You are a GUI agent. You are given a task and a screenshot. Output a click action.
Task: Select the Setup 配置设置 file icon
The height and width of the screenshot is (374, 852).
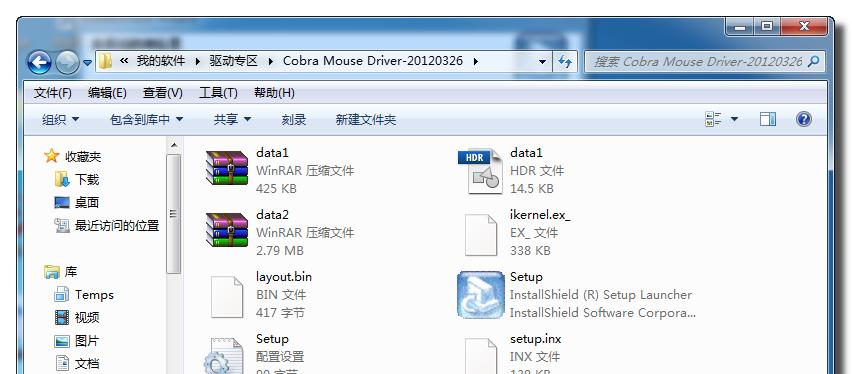coord(223,356)
